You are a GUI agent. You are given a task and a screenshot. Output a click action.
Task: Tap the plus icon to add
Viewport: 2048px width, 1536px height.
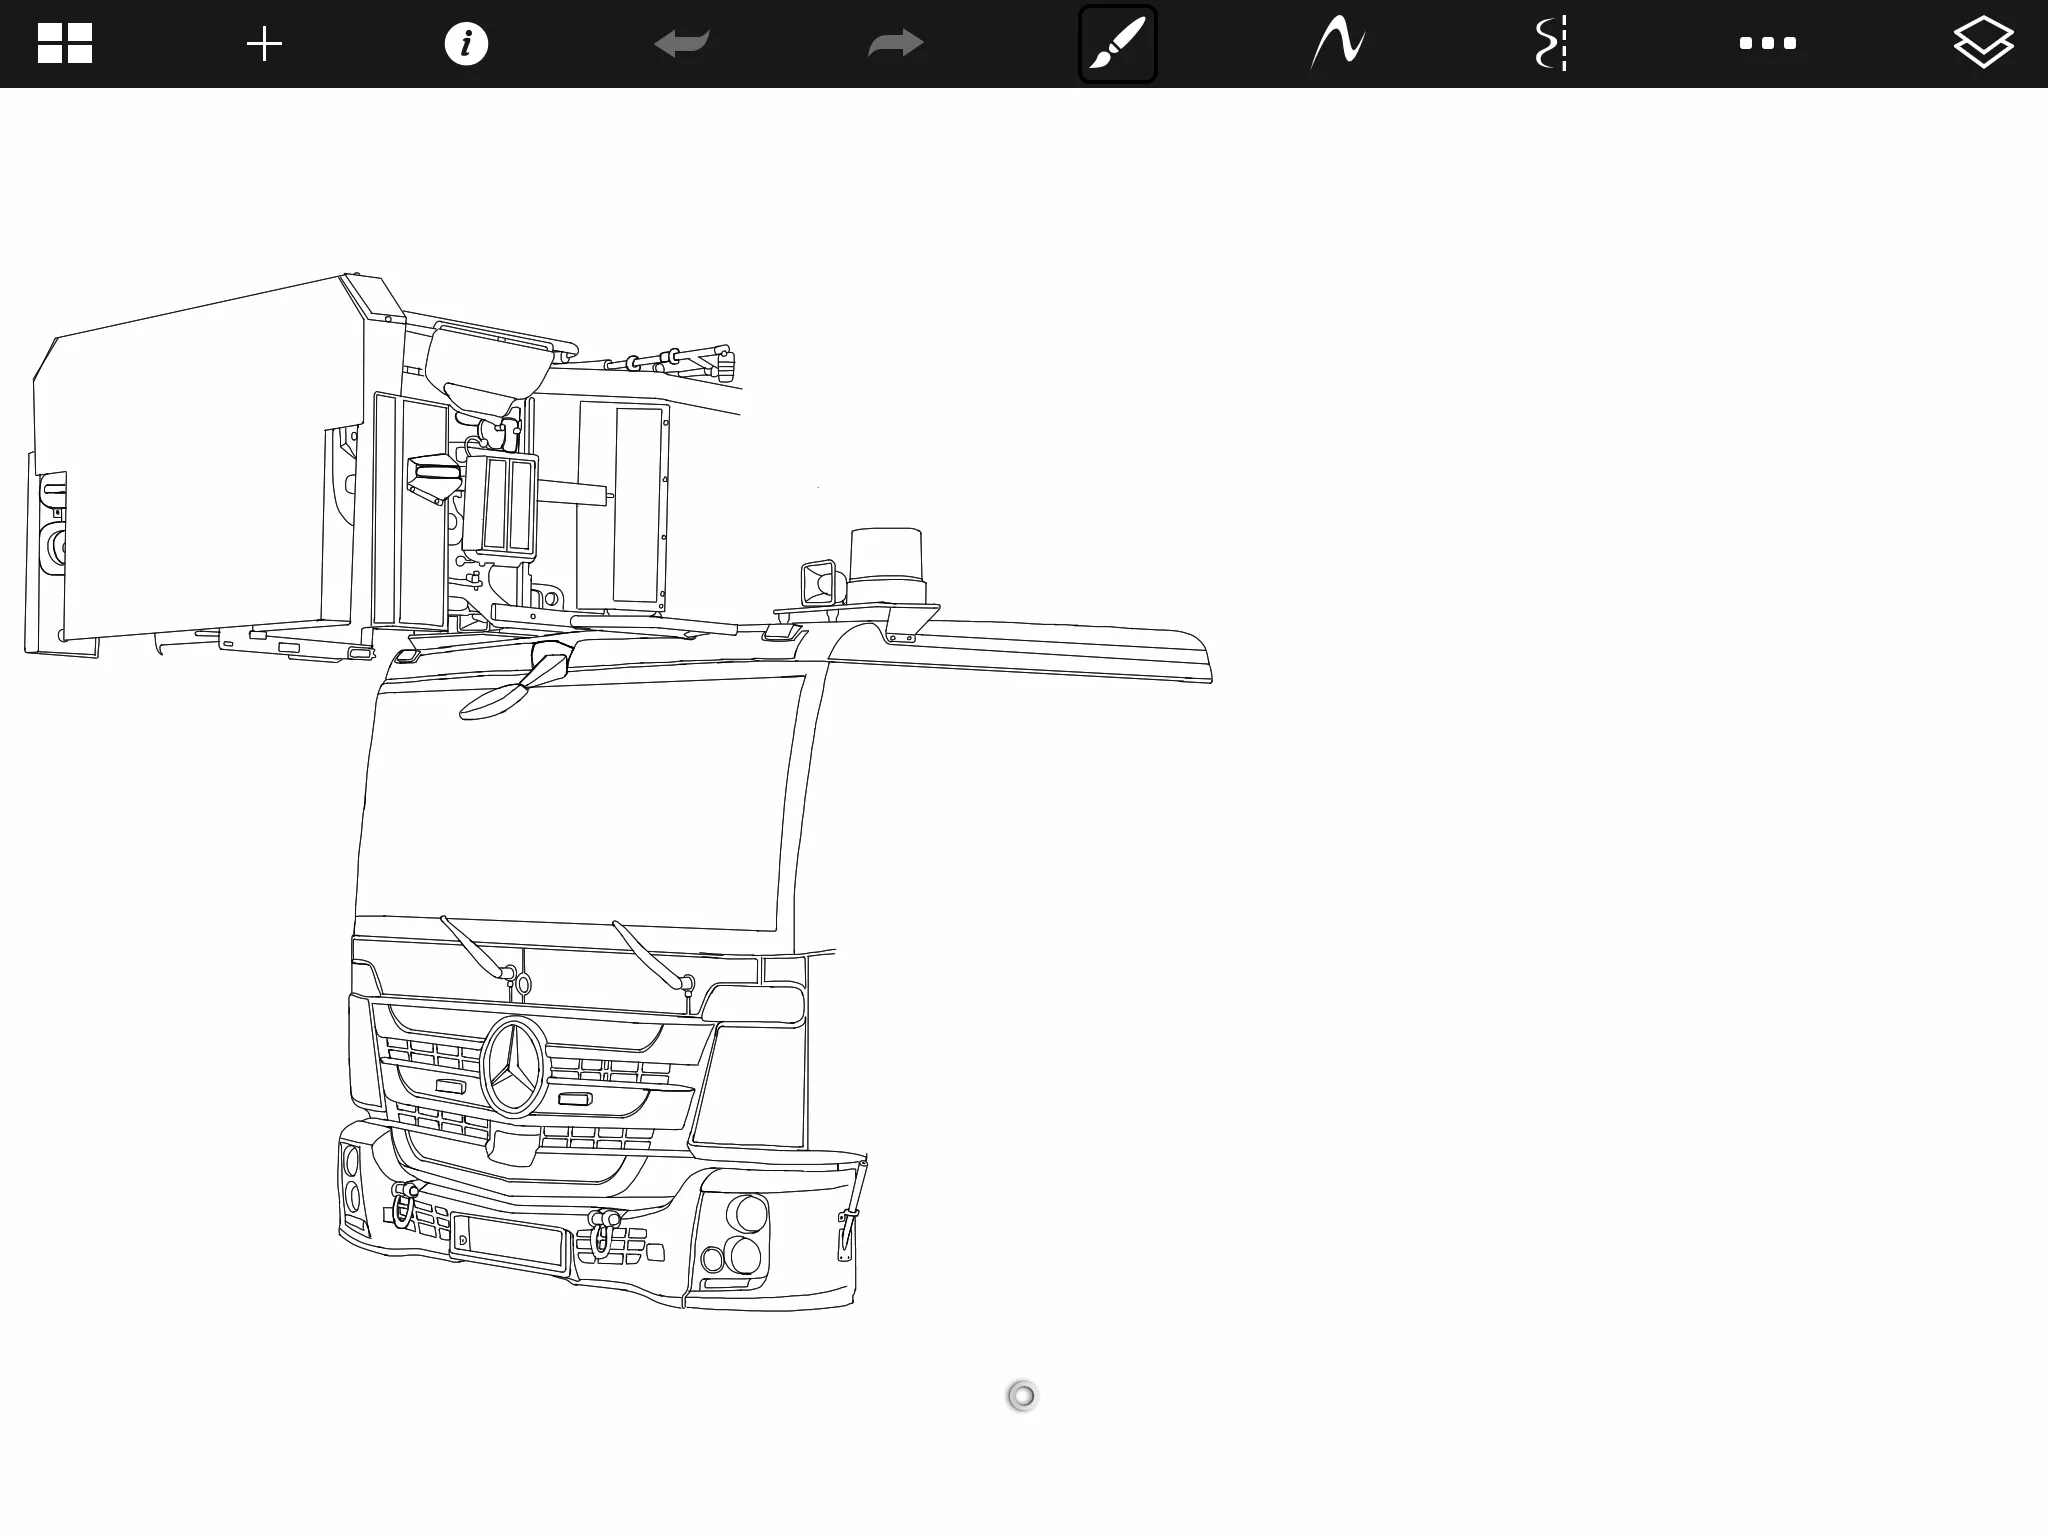[x=264, y=44]
